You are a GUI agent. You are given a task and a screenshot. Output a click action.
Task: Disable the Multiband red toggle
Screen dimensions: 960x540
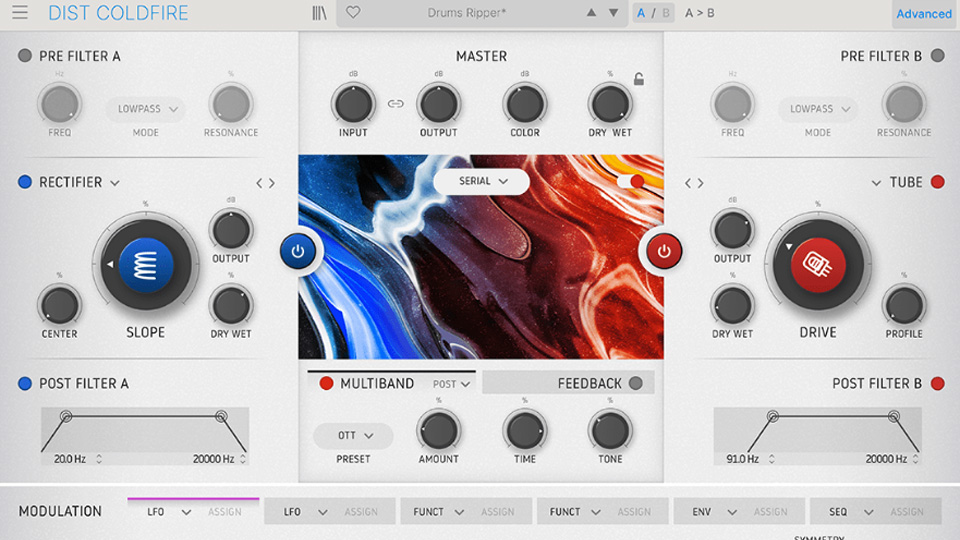[326, 383]
